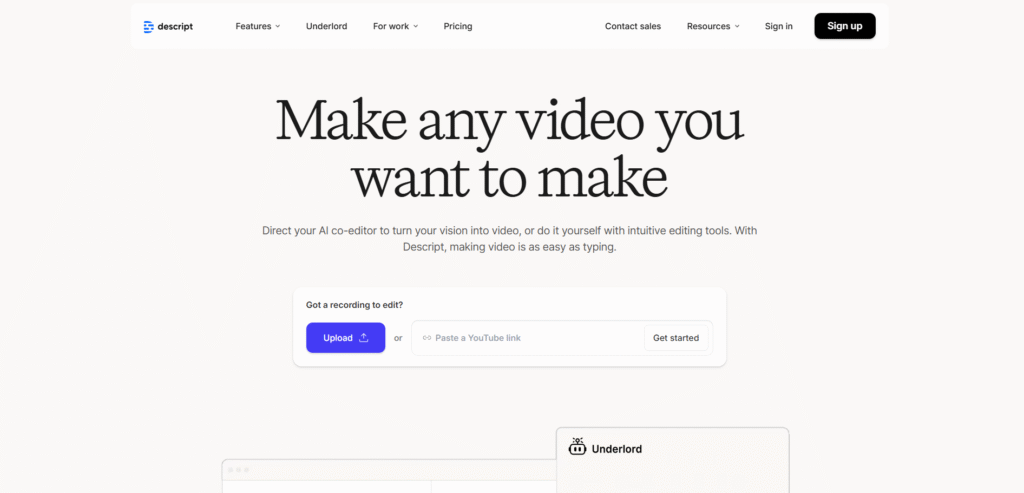
Task: Click Contact sales link
Action: point(633,27)
